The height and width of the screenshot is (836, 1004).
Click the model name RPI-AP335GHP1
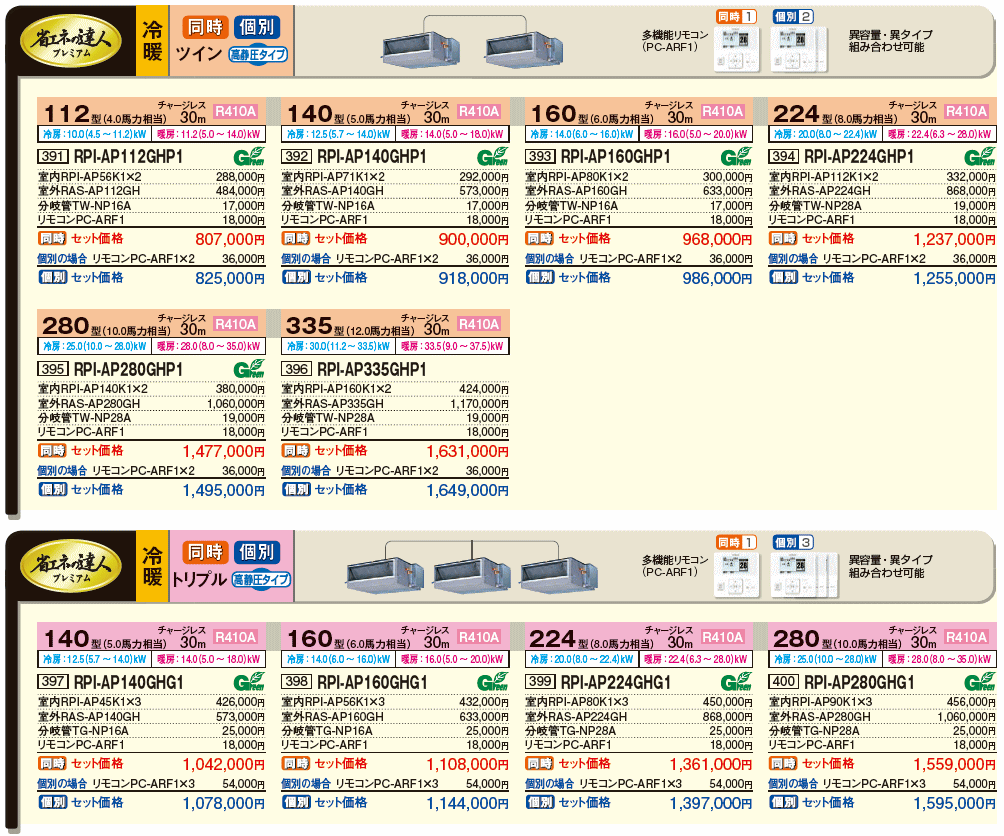point(372,369)
